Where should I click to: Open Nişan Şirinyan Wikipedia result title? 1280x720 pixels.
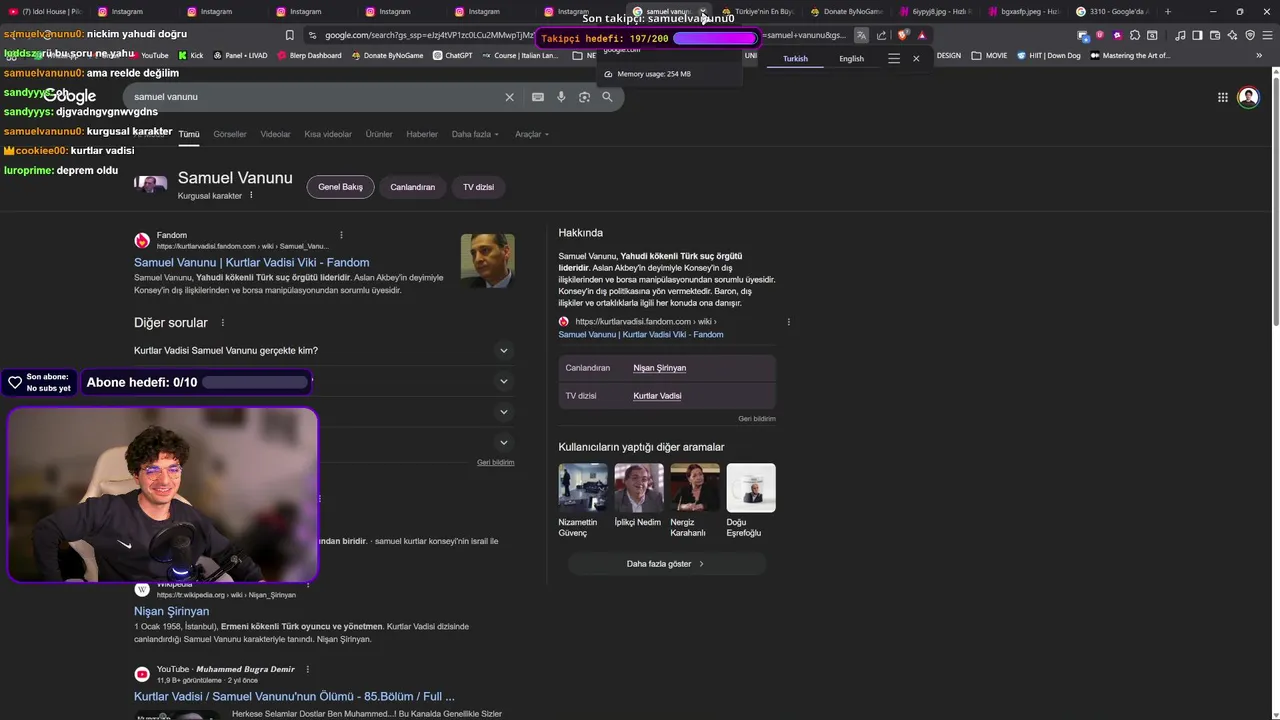click(x=172, y=611)
